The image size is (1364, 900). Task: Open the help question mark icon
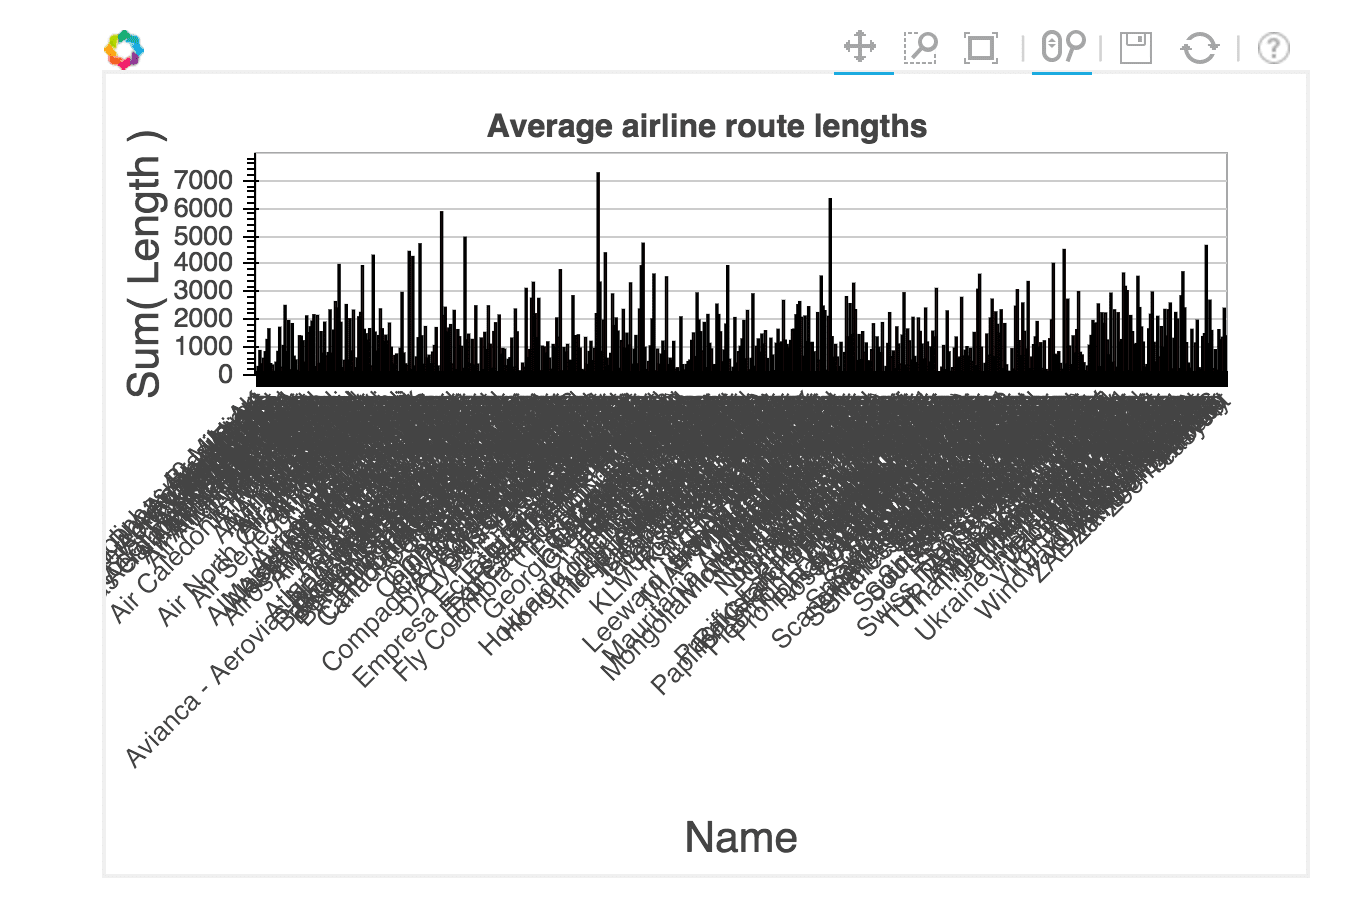coord(1273,47)
